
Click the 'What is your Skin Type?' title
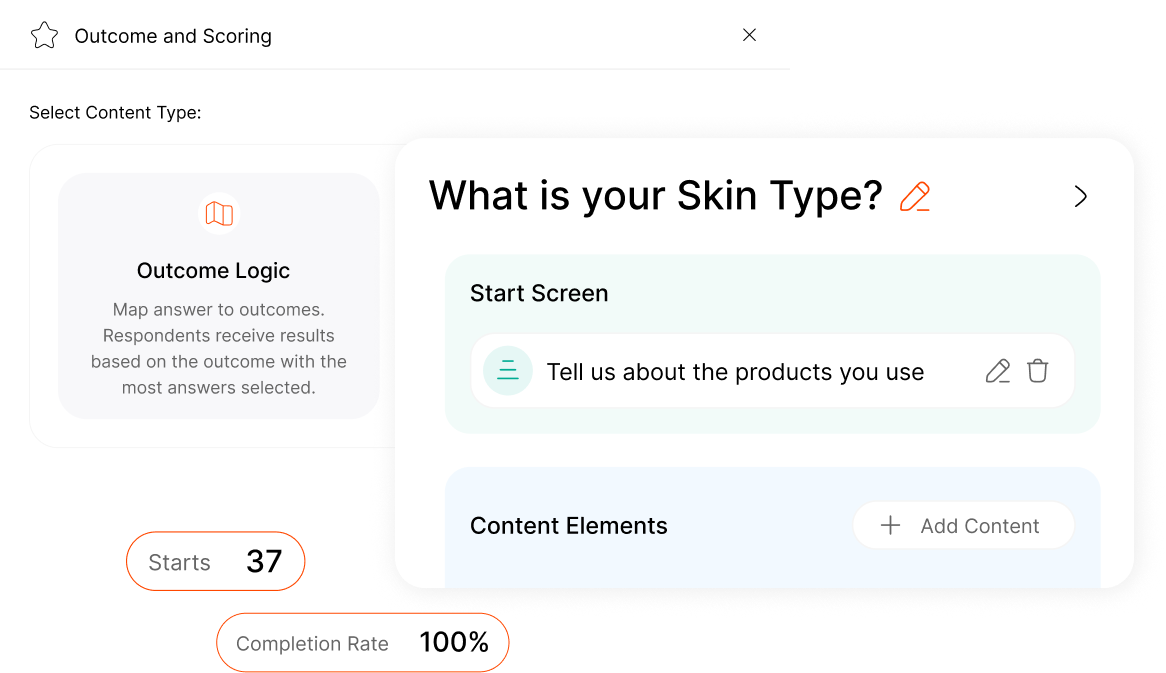pos(655,196)
